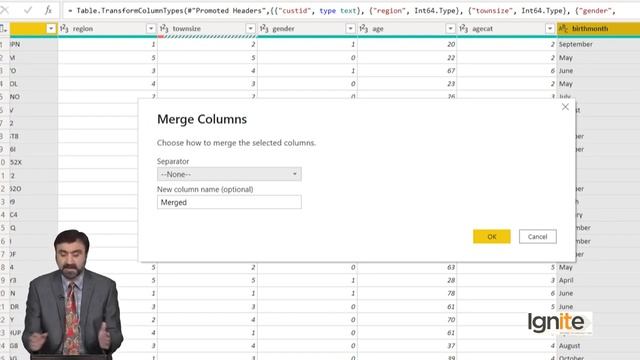
Task: Click age cell with value 37
Action: click(x=407, y=346)
